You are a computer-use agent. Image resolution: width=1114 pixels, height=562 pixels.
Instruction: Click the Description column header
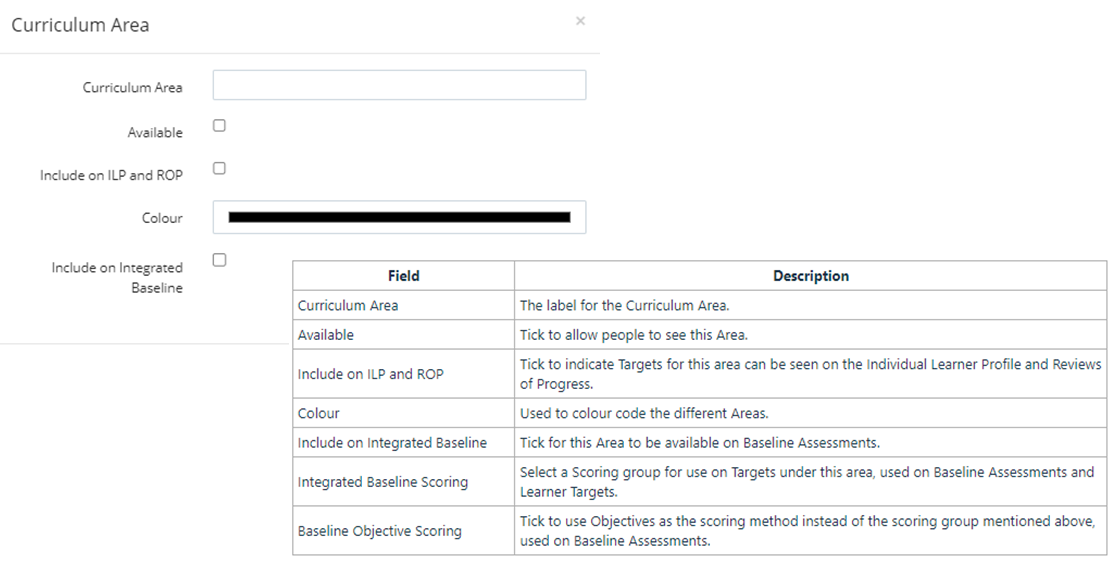[x=811, y=276]
